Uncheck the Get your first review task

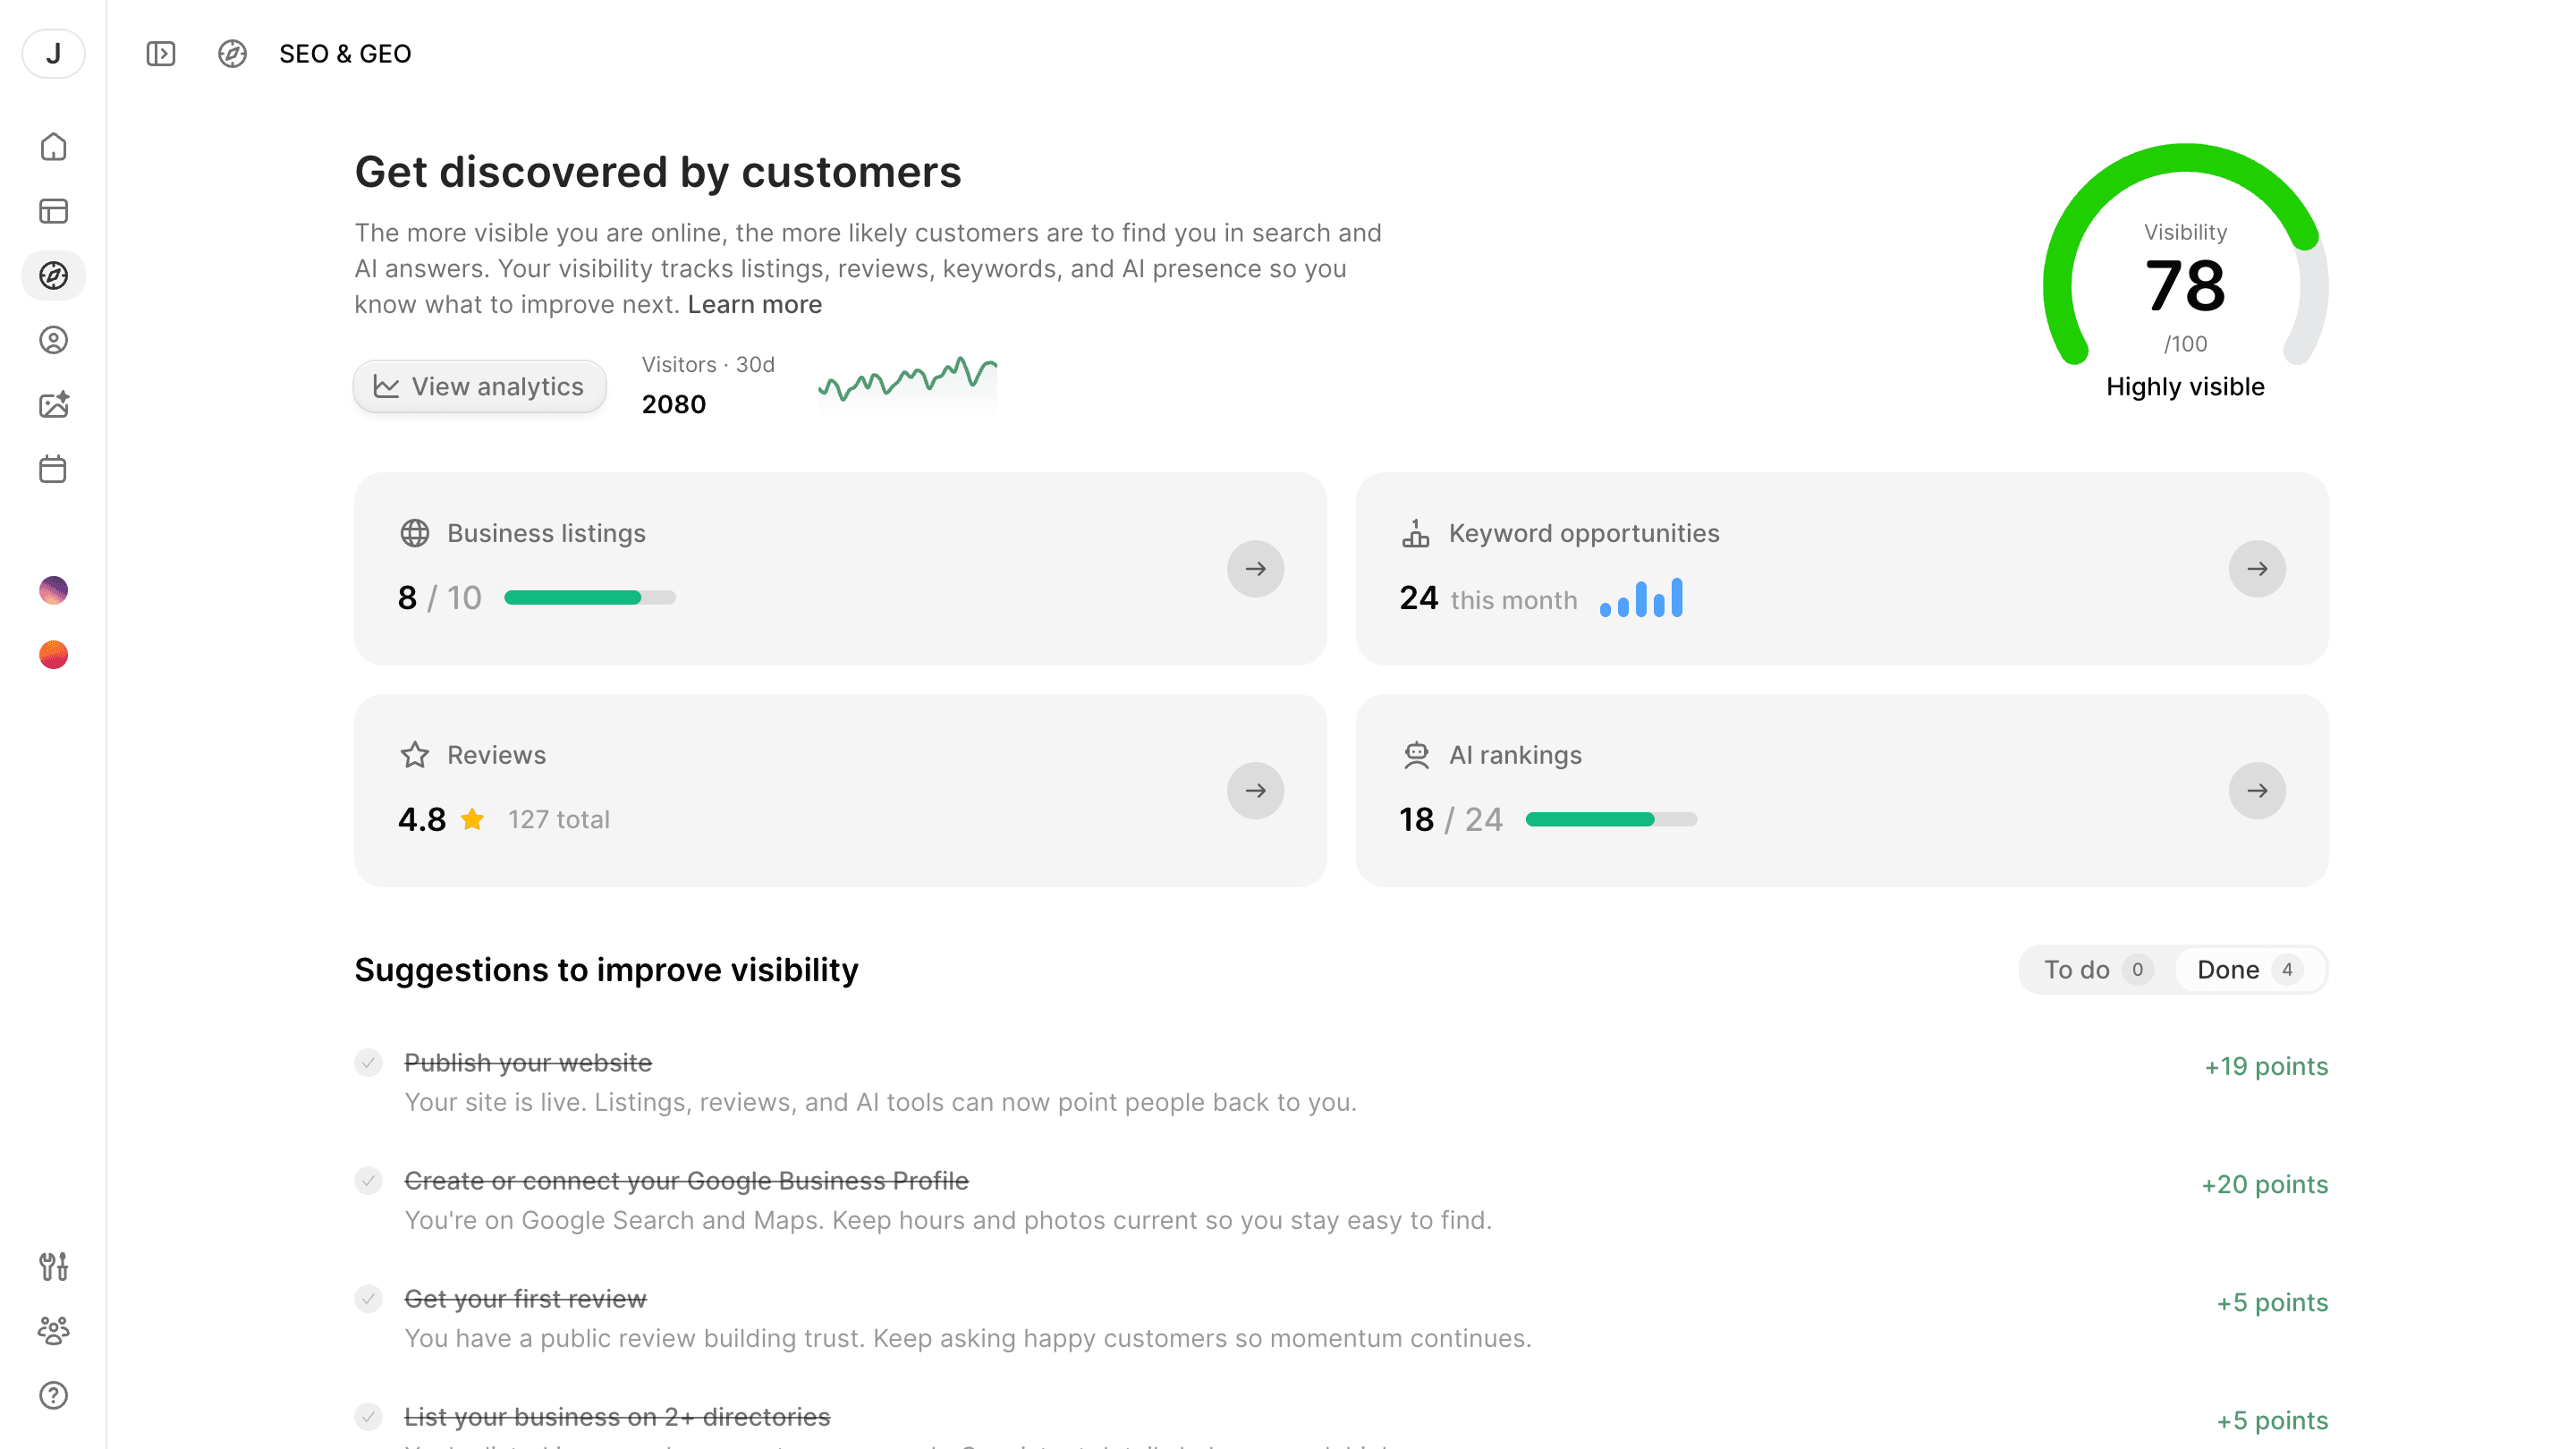click(x=368, y=1298)
